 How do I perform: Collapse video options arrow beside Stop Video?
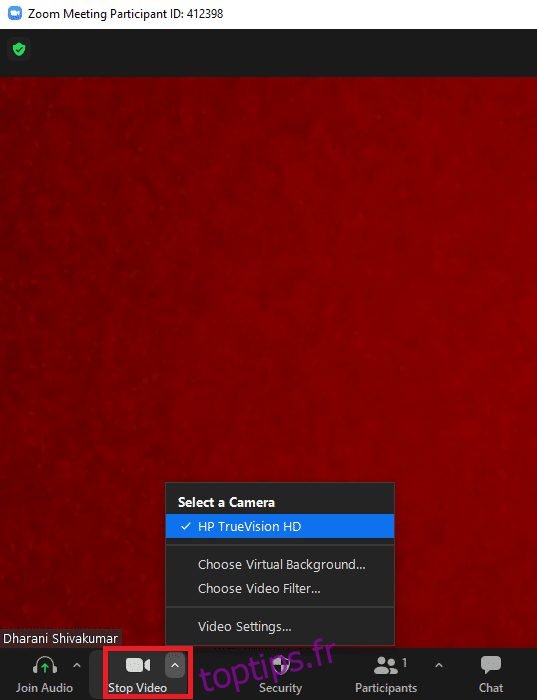tap(175, 666)
